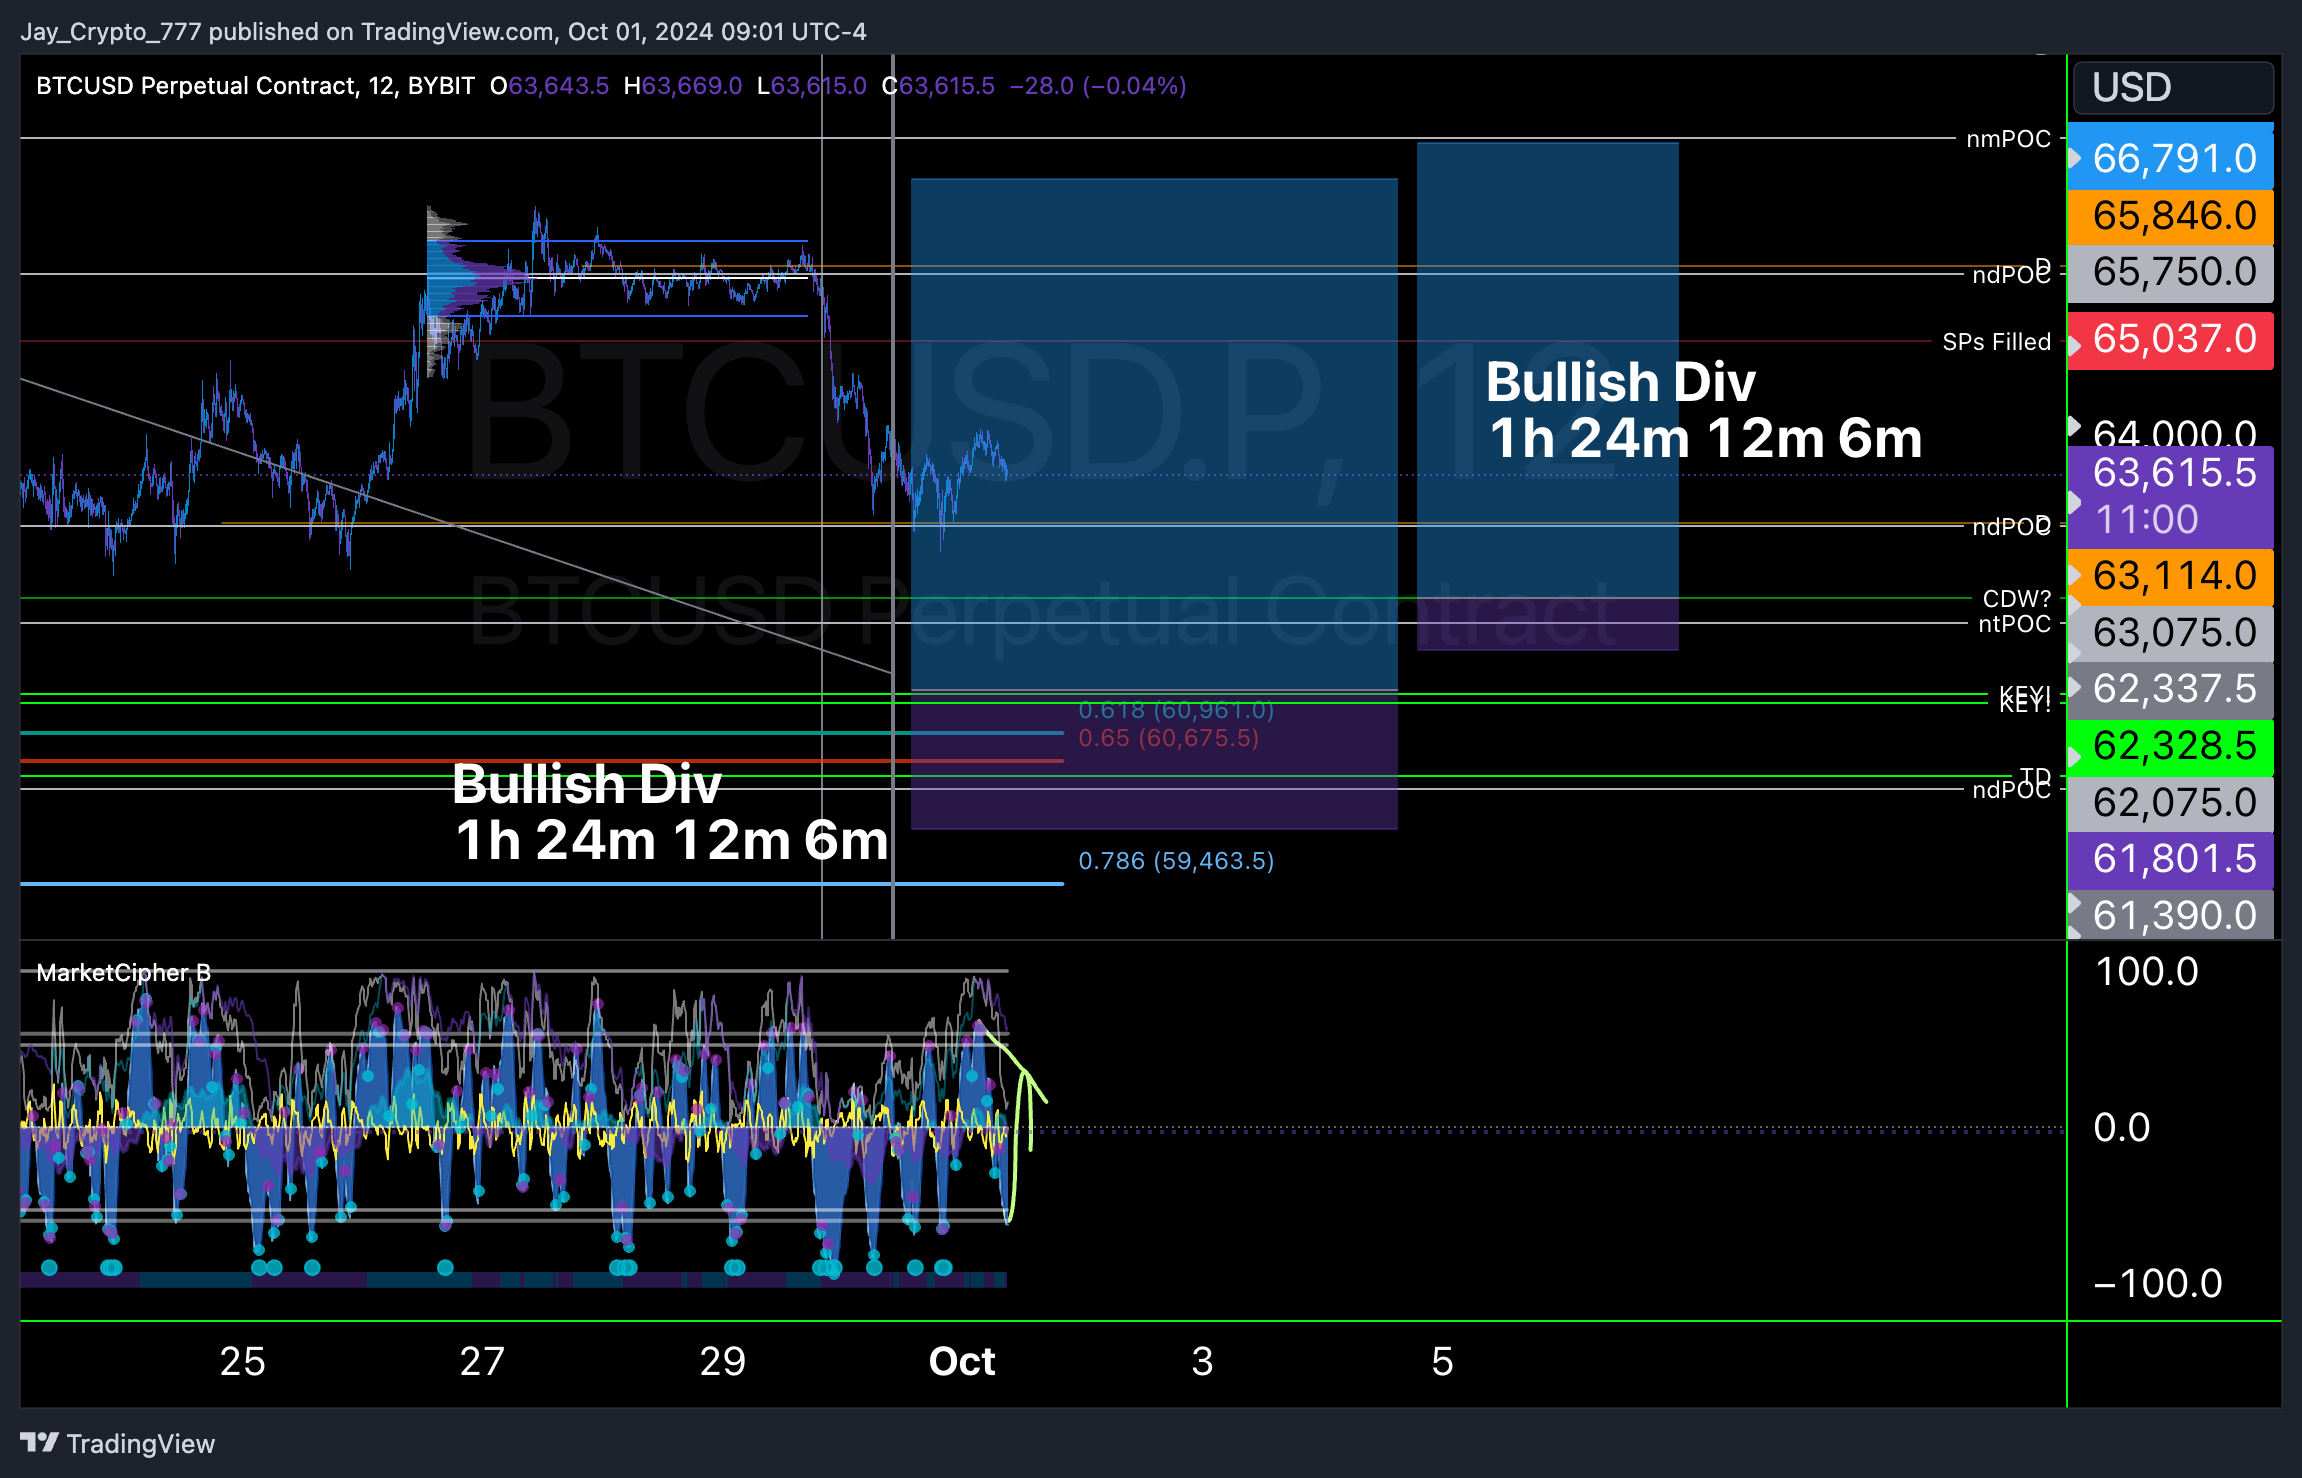Click the −100.0 oscillator scale value
The width and height of the screenshot is (2302, 1478).
pyautogui.click(x=2157, y=1283)
